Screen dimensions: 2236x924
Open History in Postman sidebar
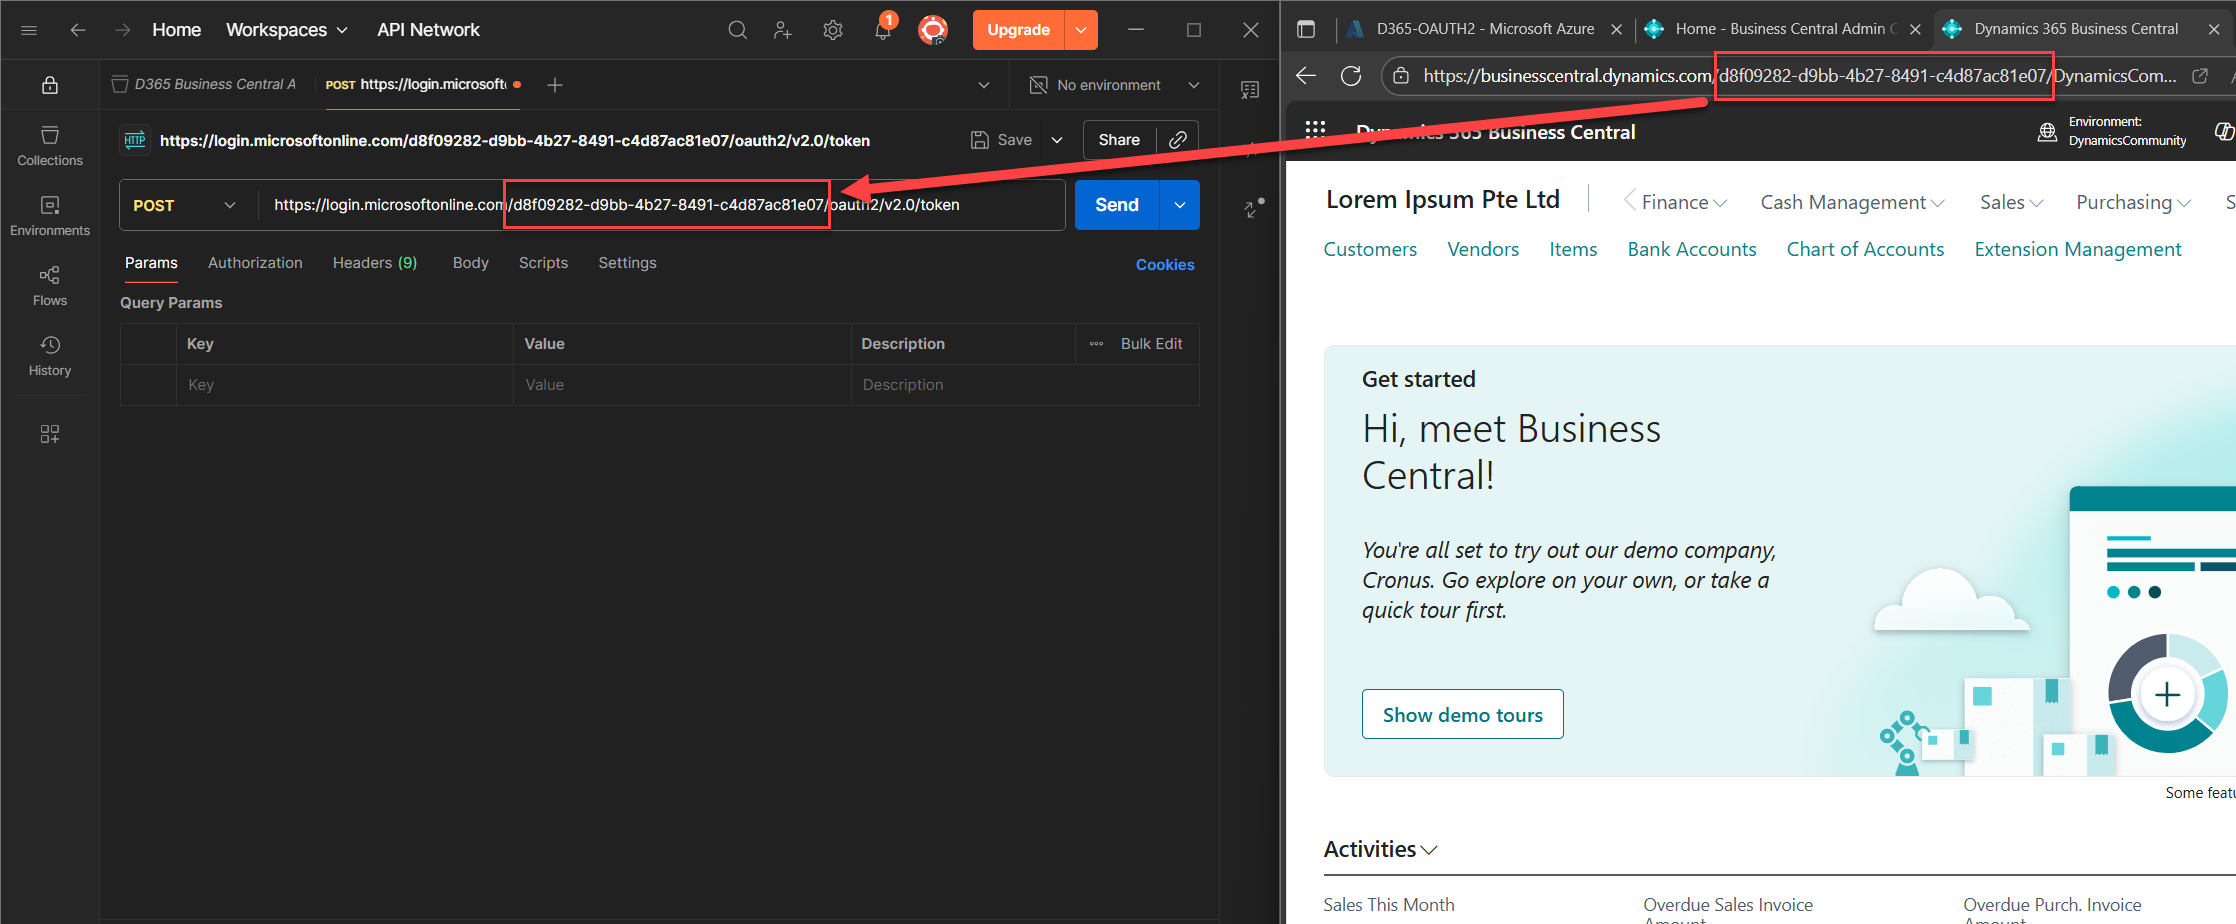point(50,356)
